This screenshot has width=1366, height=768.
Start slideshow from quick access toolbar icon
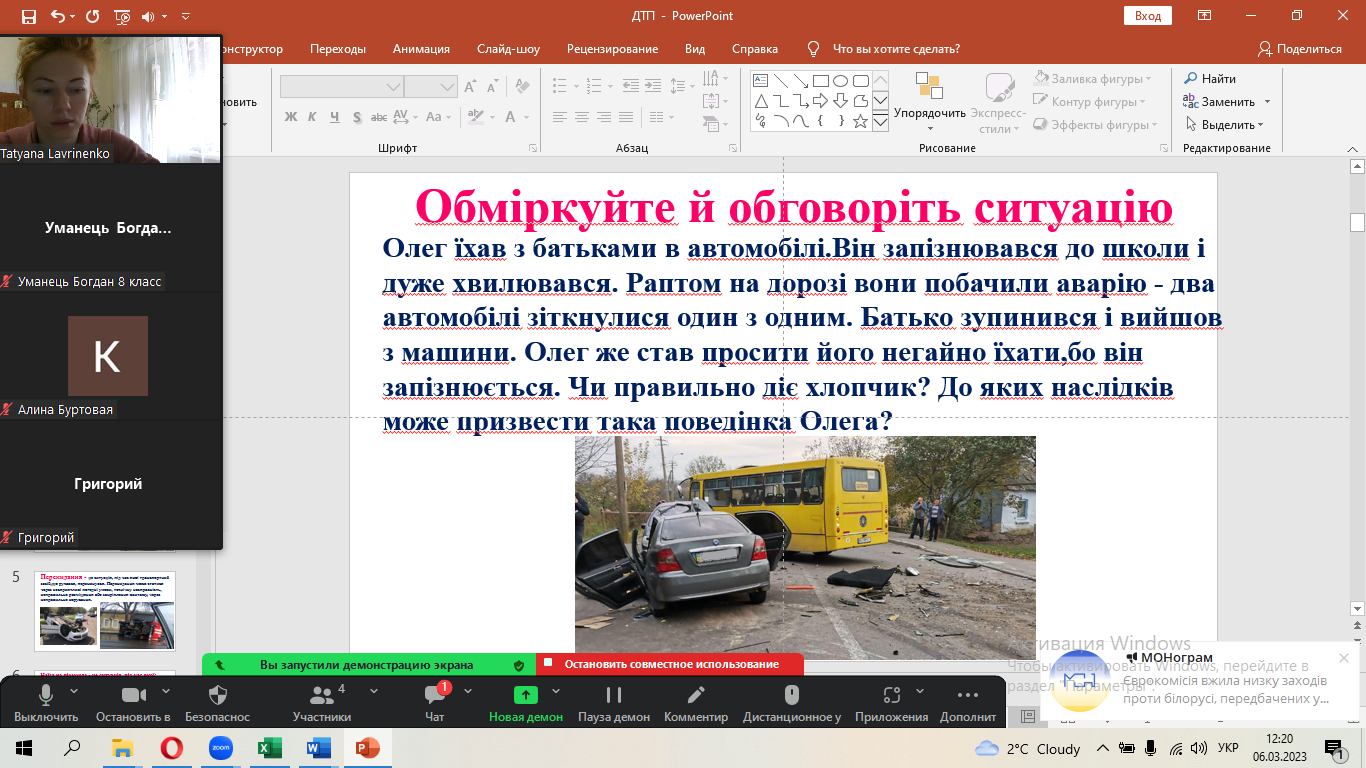(122, 16)
